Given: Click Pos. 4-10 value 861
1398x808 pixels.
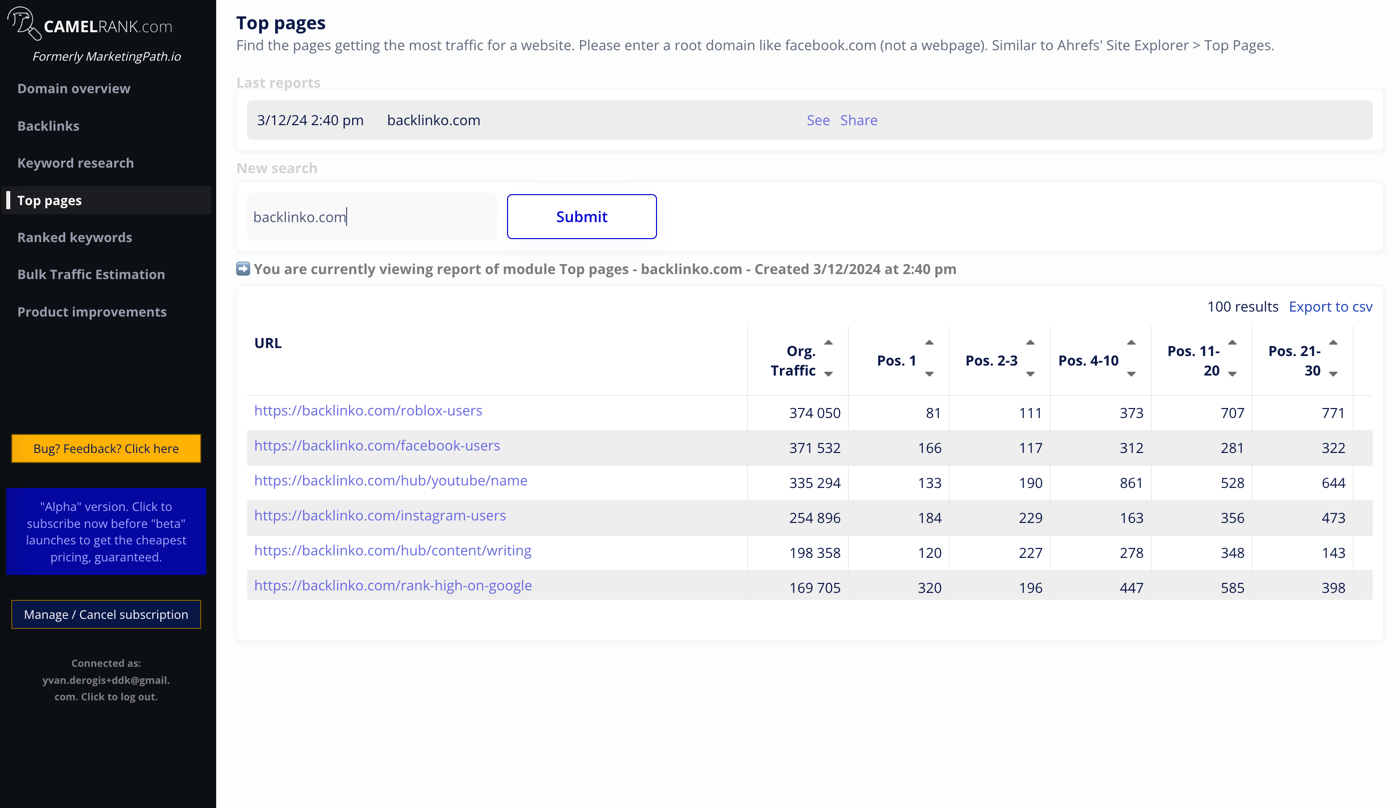Looking at the screenshot, I should click(x=1131, y=483).
